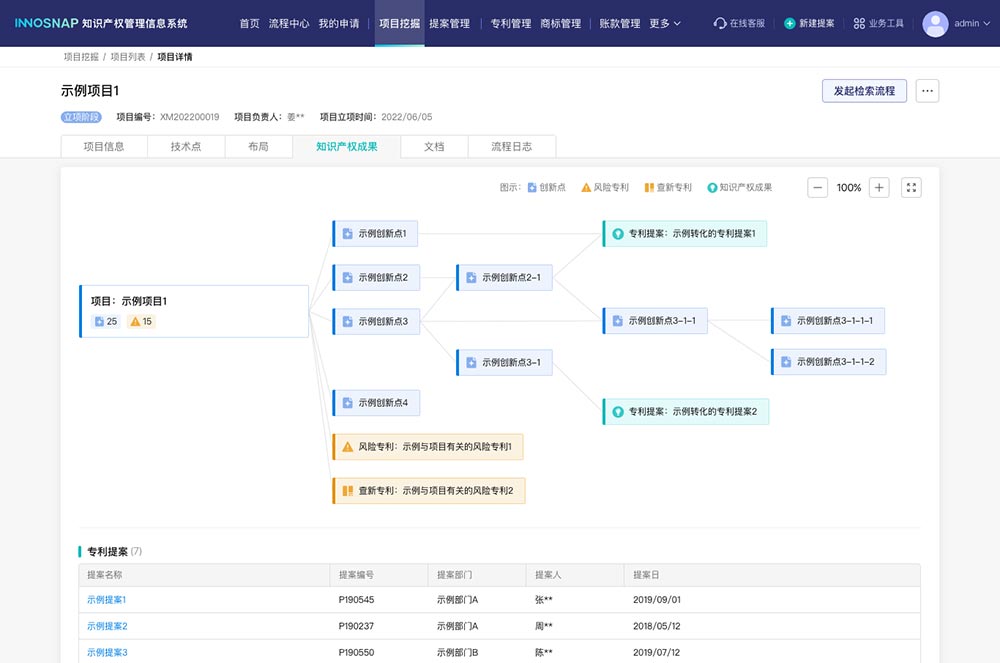This screenshot has height=663, width=1000.
Task: Open the admin account dropdown
Action: [x=972, y=23]
